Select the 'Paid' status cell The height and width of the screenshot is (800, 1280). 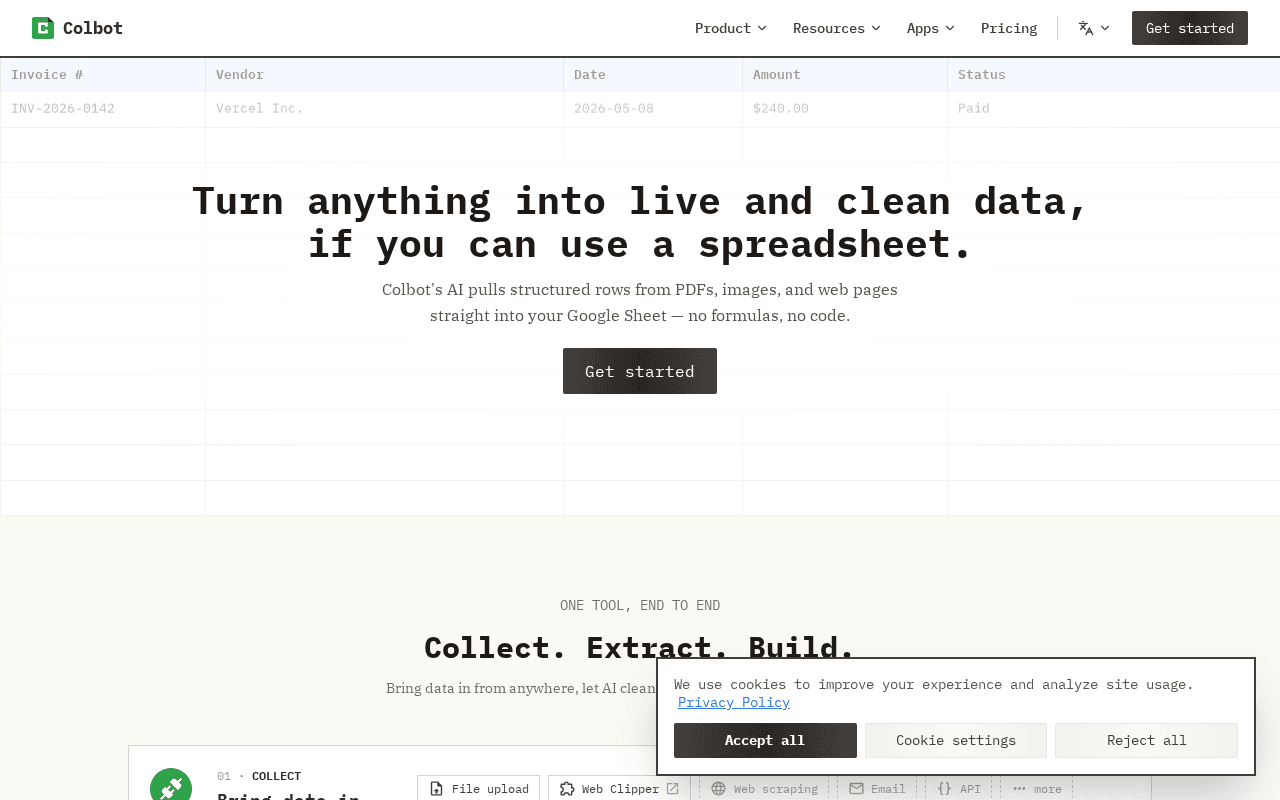click(x=1114, y=109)
